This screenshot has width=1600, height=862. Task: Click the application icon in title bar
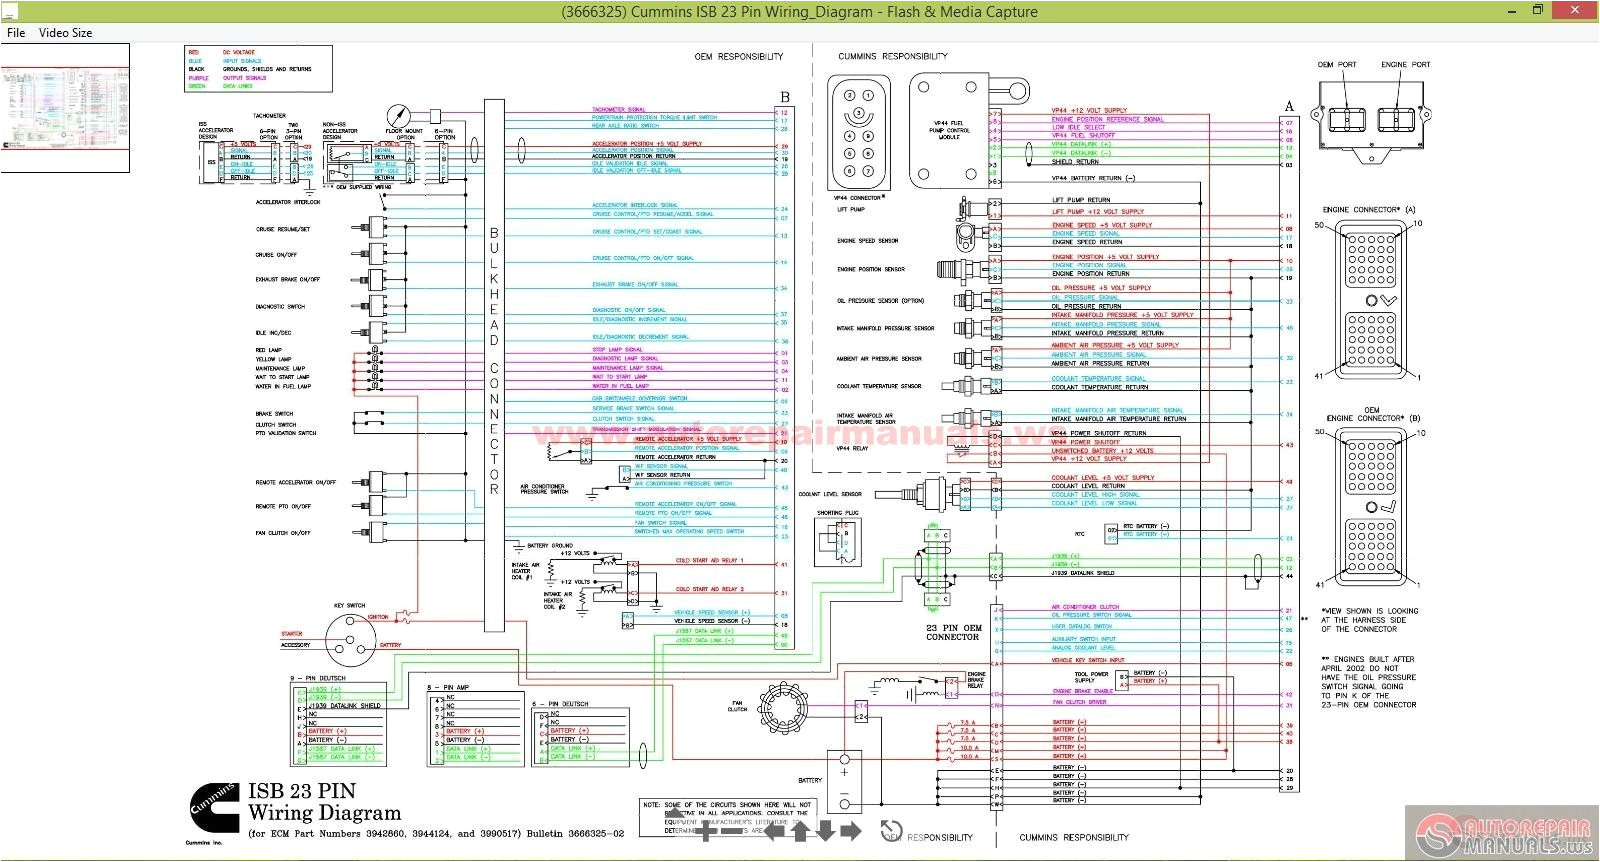click(10, 12)
